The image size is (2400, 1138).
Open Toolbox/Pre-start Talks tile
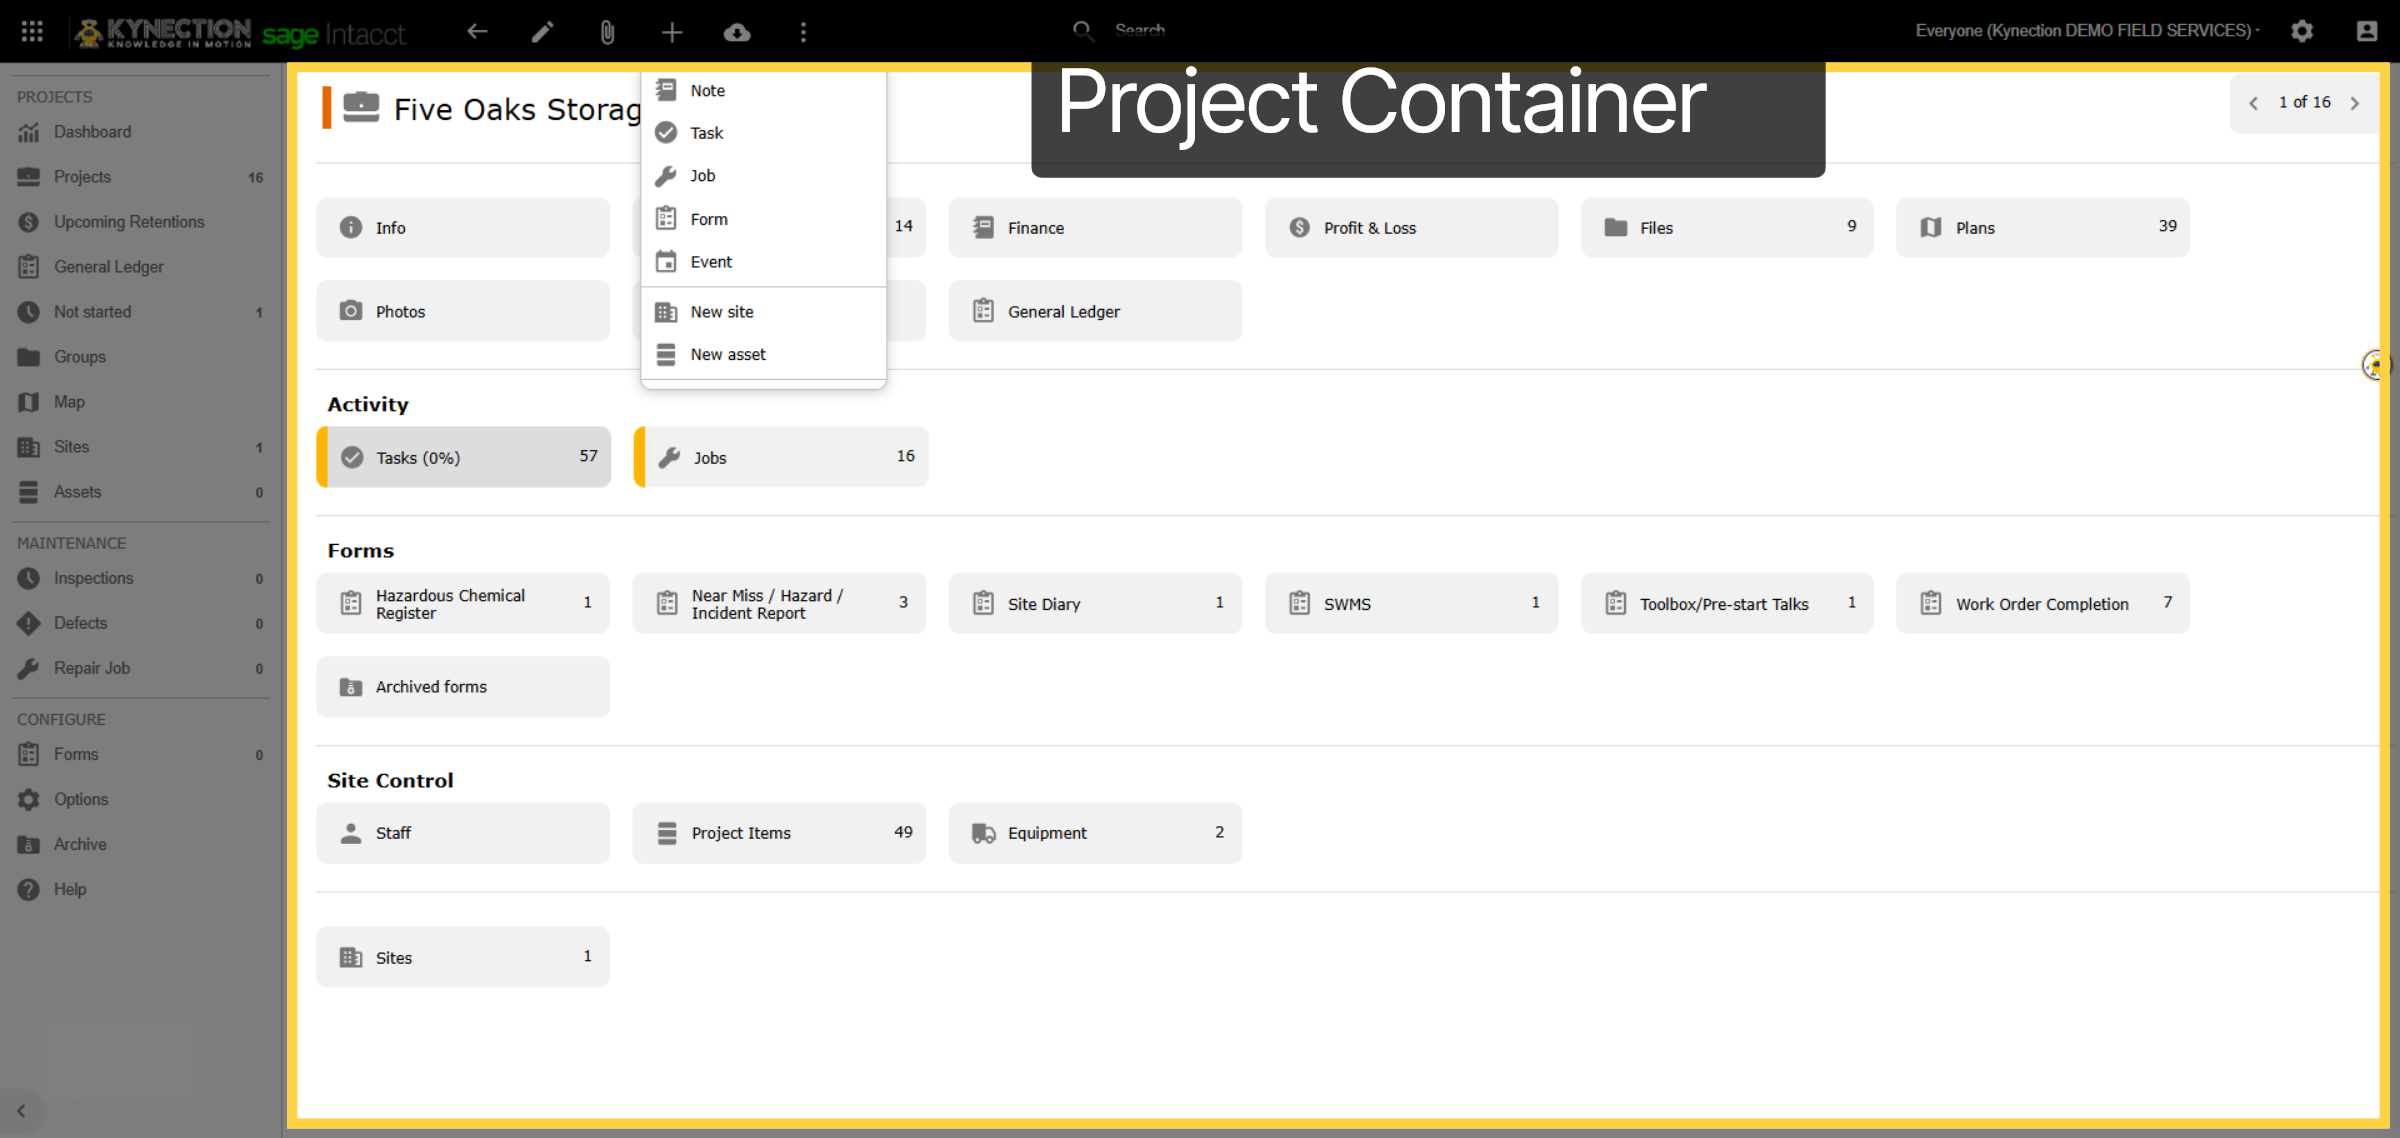(1727, 604)
